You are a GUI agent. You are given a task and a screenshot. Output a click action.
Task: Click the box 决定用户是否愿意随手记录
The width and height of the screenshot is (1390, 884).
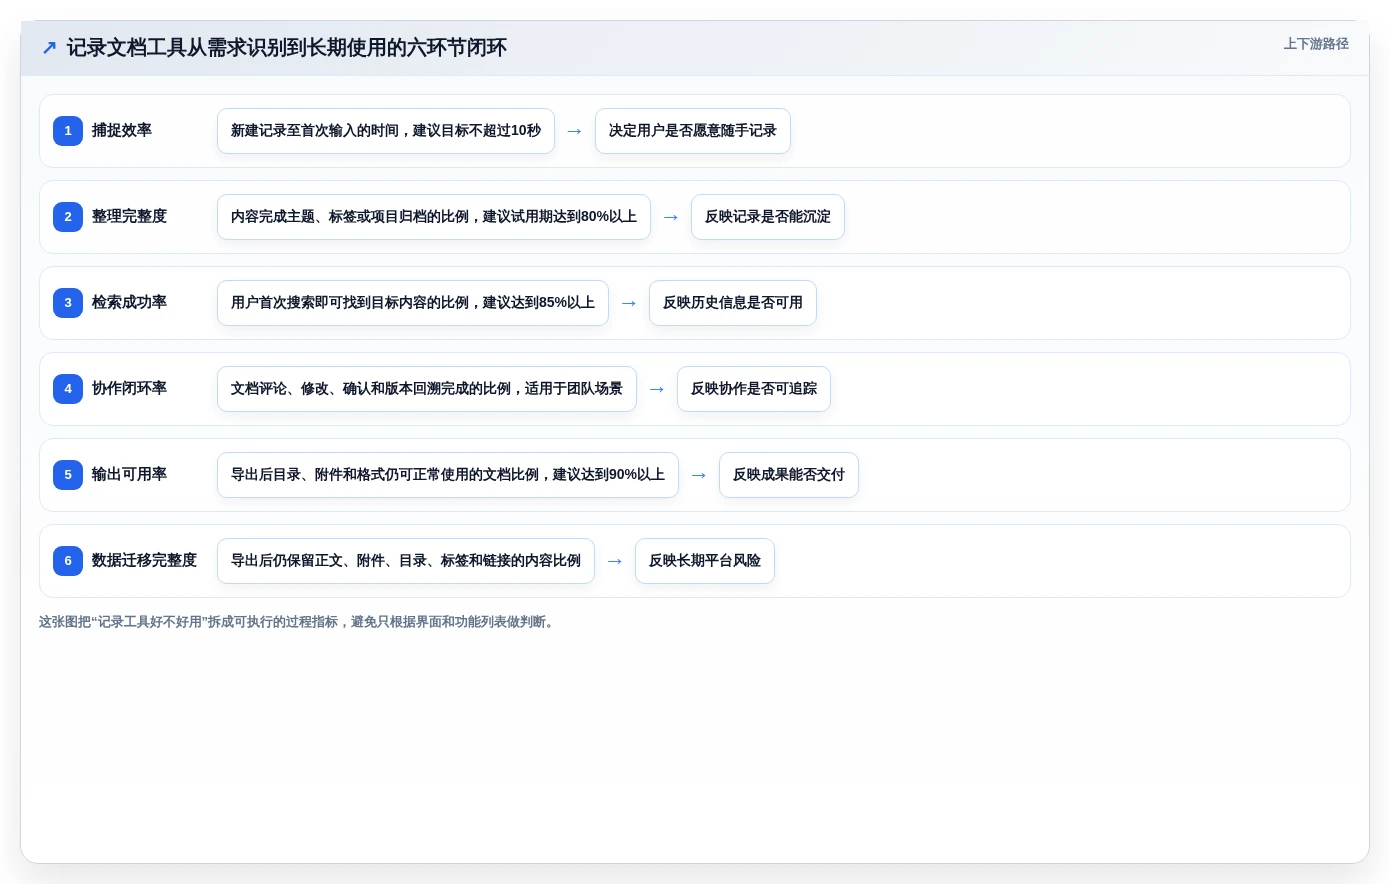pyautogui.click(x=693, y=131)
